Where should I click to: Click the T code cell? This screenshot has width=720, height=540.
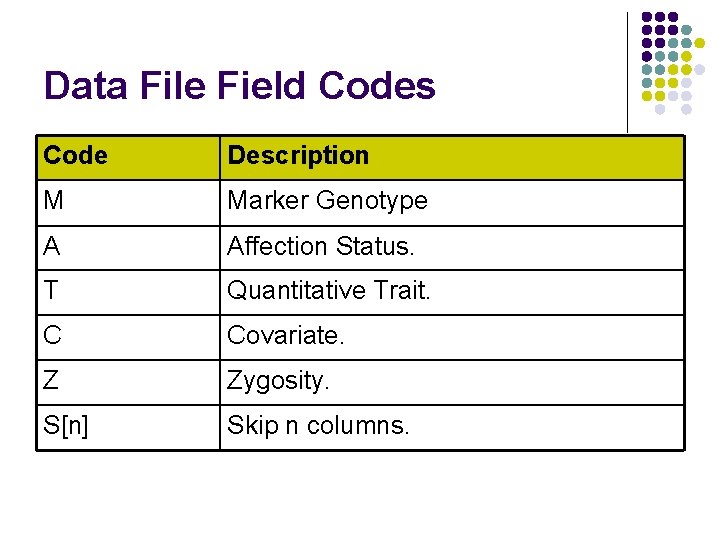pyautogui.click(x=128, y=292)
